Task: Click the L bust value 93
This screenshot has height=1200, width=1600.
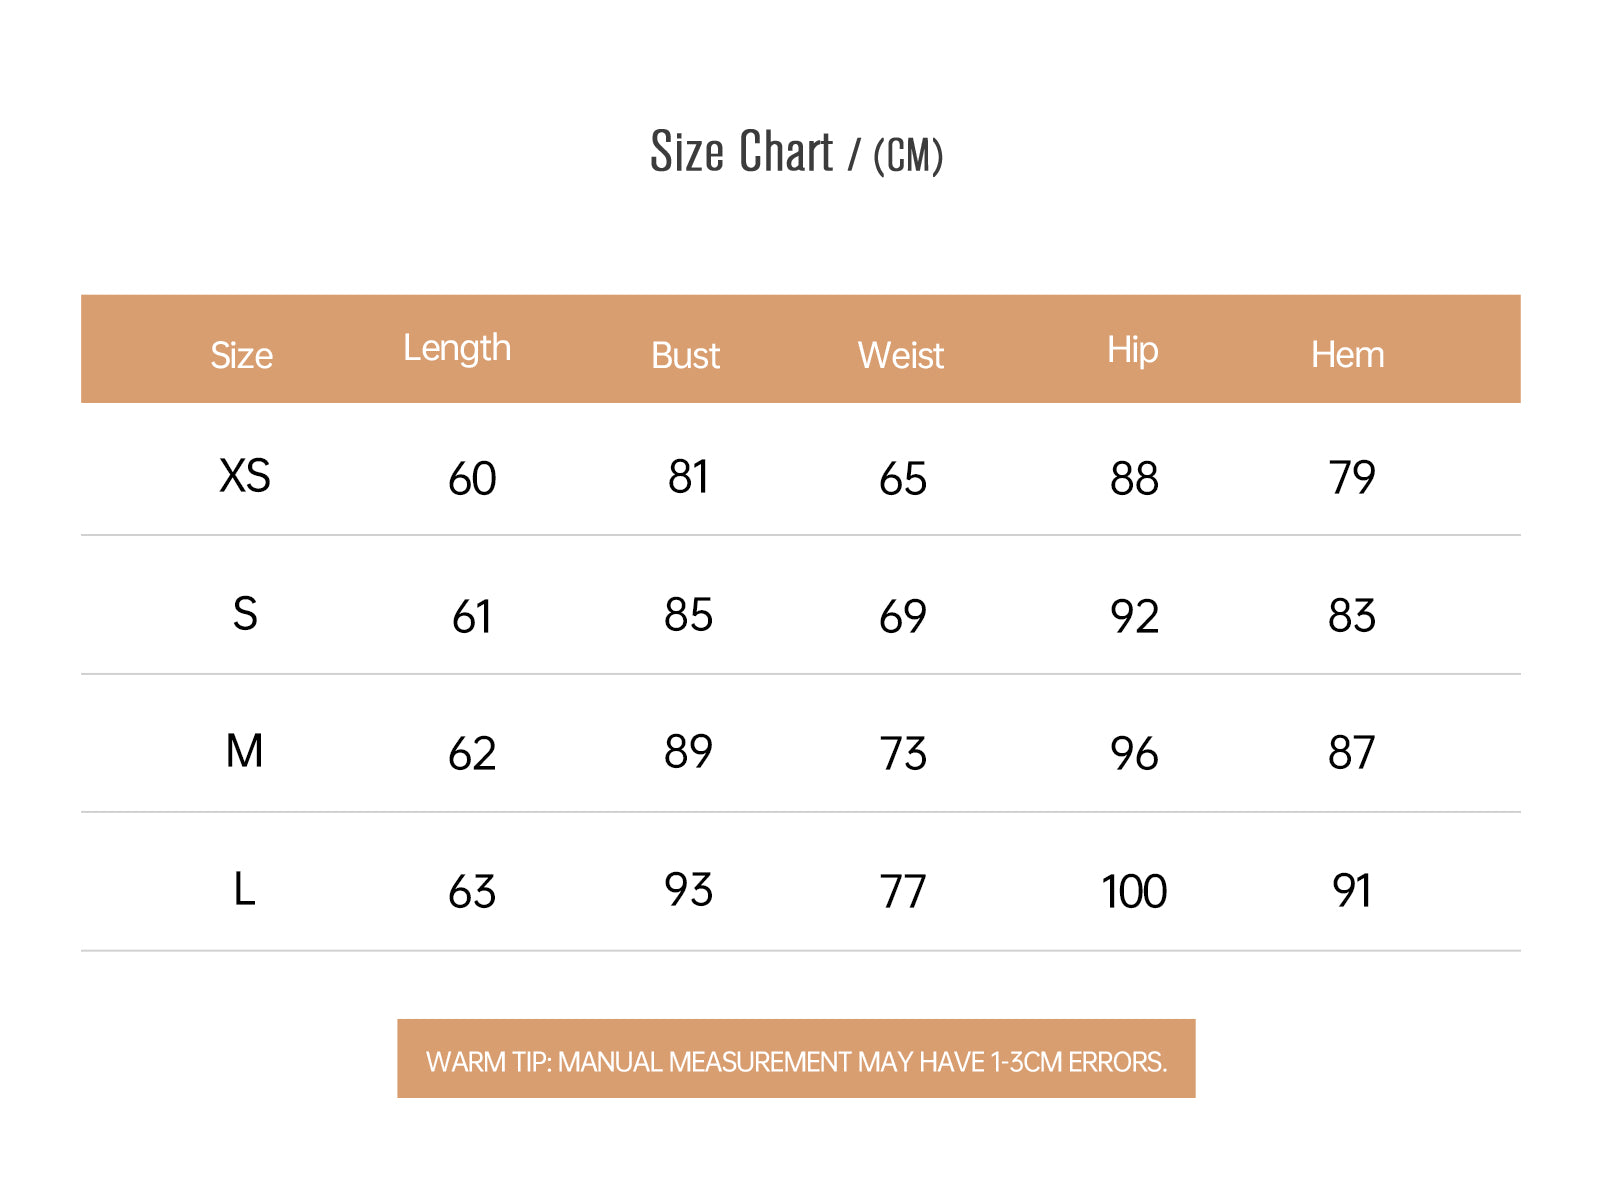Action: pos(688,890)
